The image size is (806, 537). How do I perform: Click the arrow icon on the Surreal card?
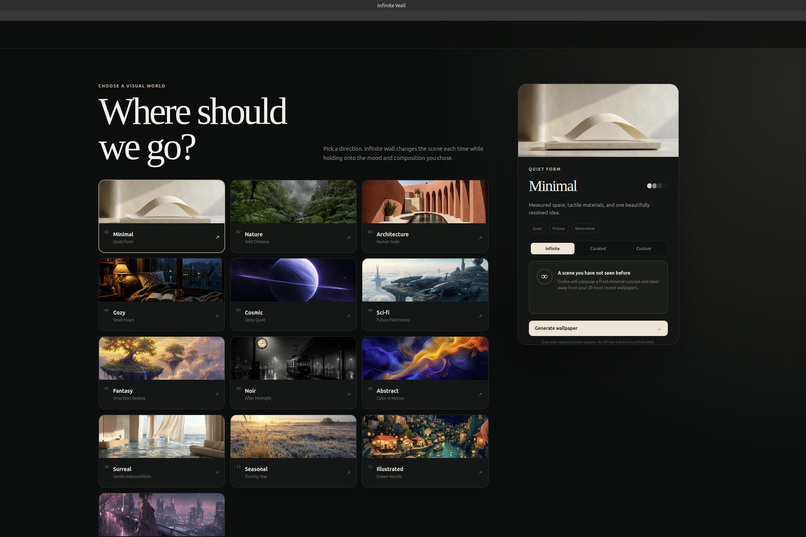click(217, 472)
